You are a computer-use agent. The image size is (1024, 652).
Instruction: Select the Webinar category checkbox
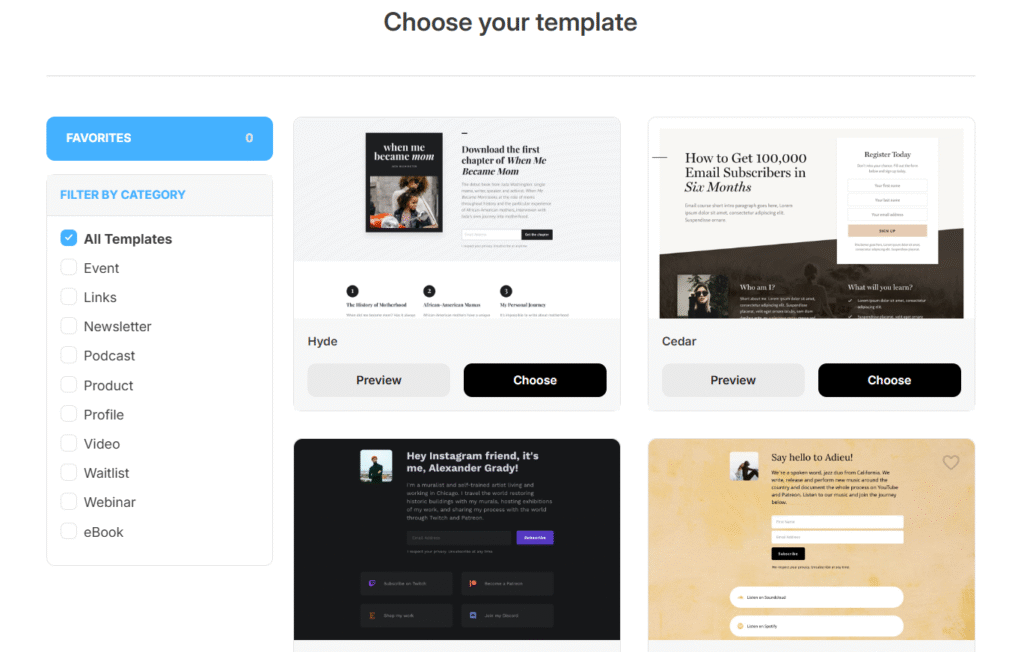69,501
